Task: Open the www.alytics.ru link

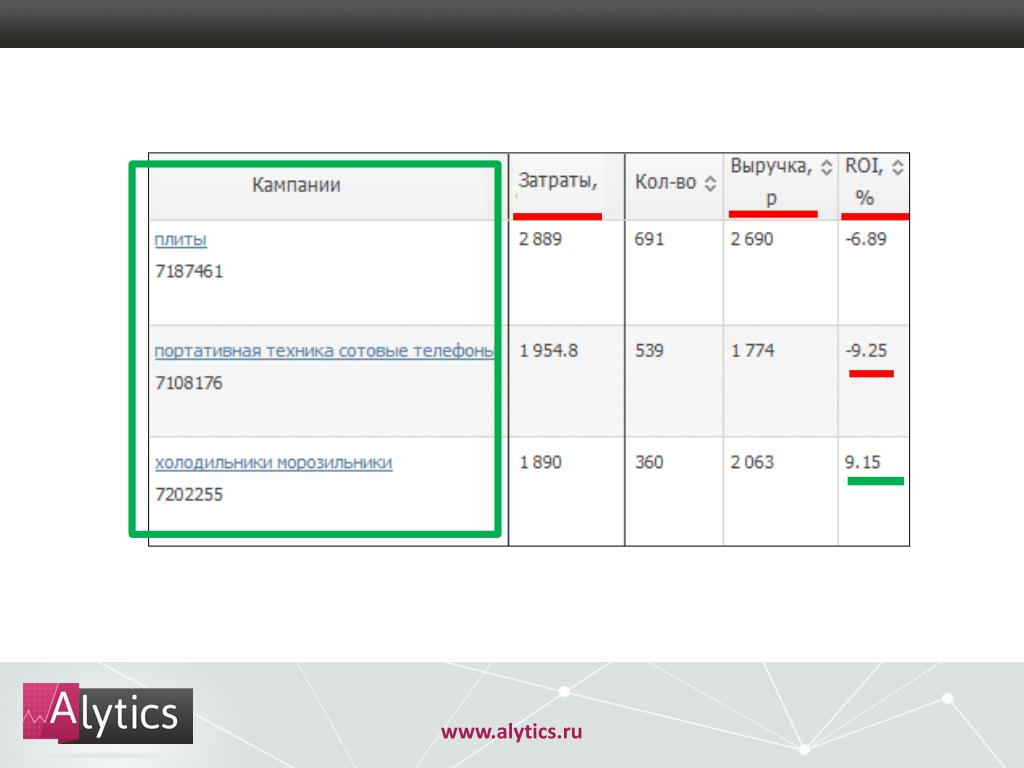Action: pyautogui.click(x=511, y=731)
